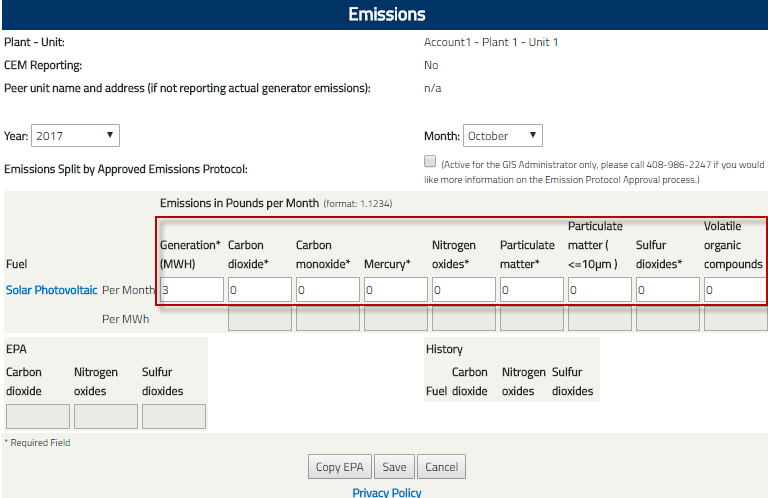Open the Solar Photovoltaic fuel link
This screenshot has height=498, width=768.
click(52, 290)
